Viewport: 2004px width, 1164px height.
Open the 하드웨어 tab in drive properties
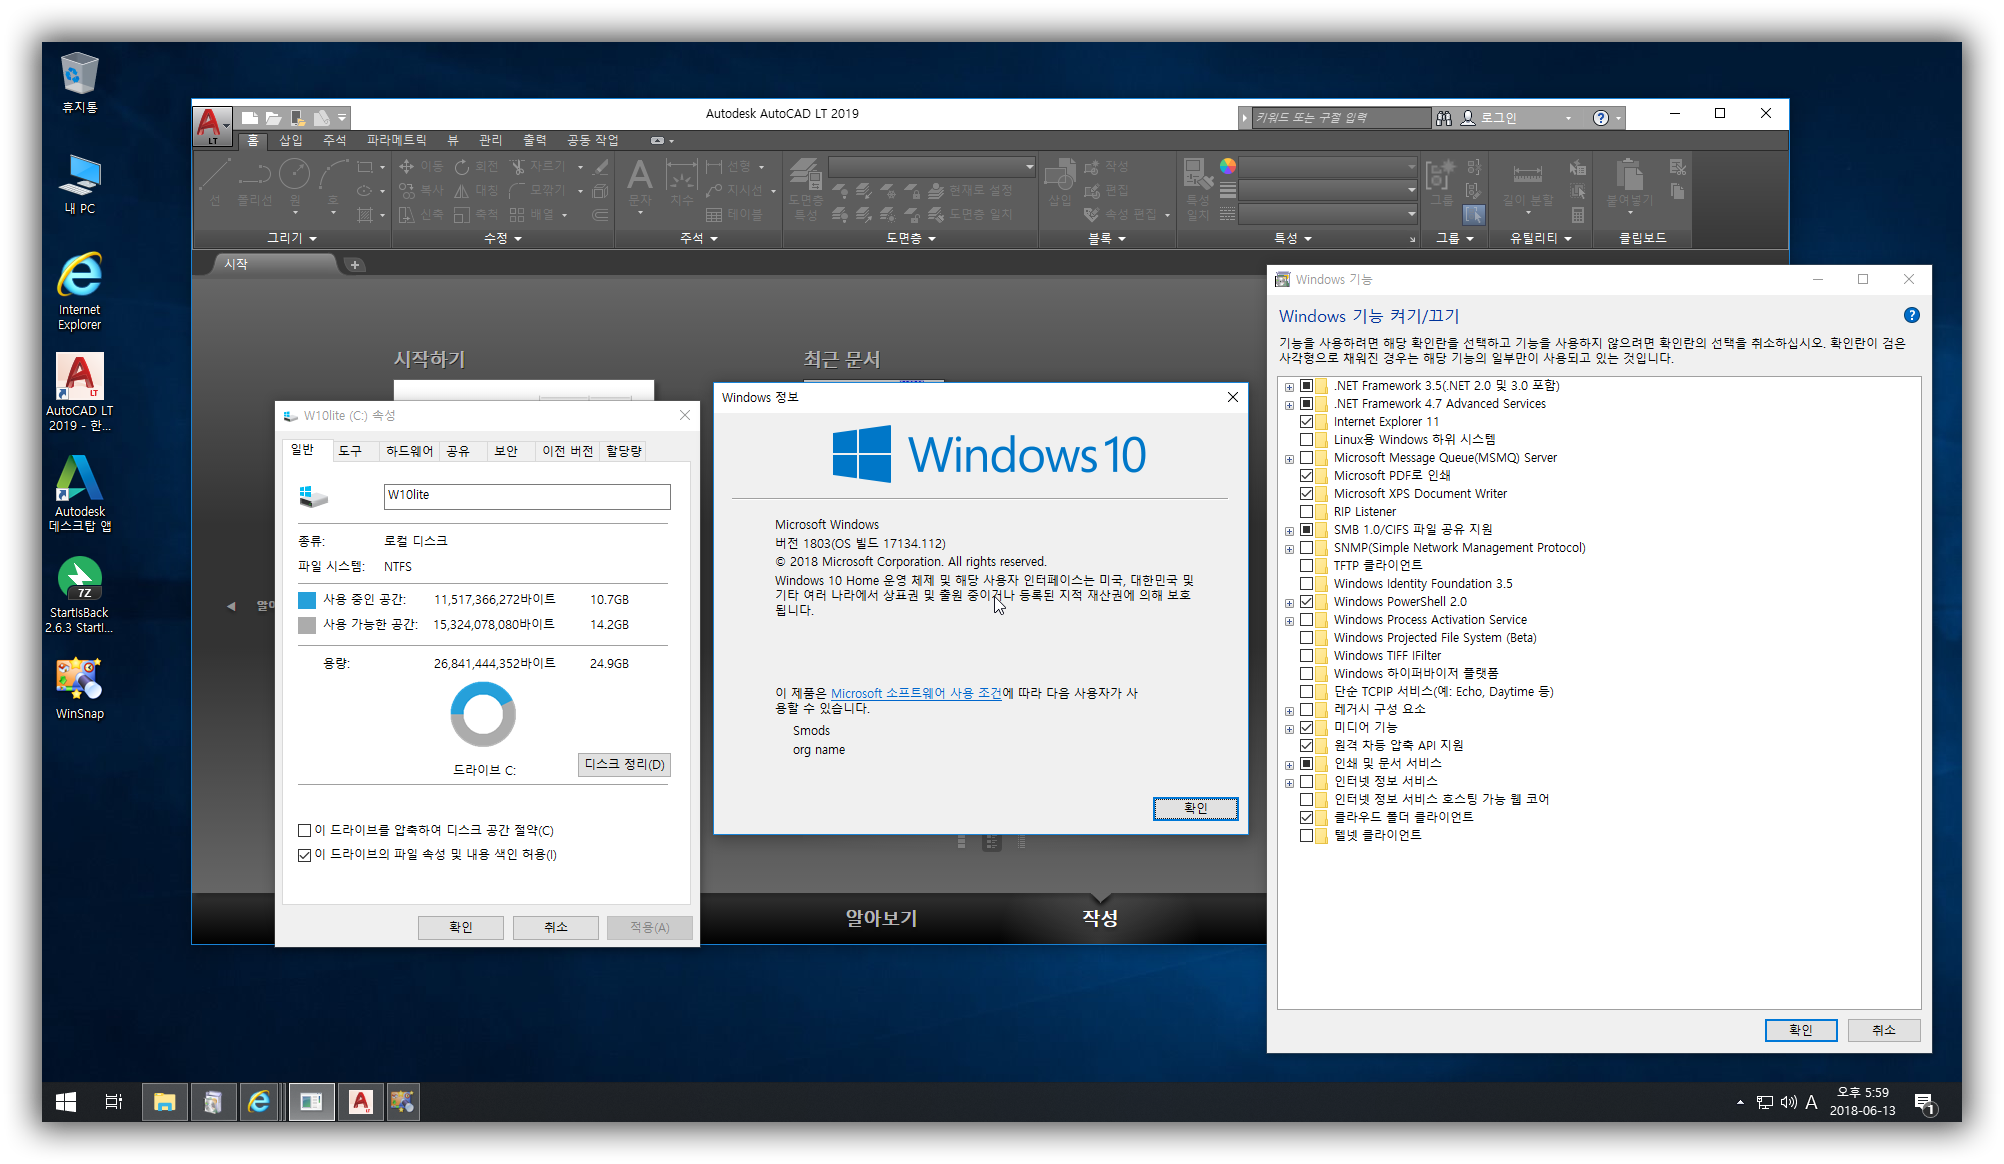pyautogui.click(x=409, y=452)
